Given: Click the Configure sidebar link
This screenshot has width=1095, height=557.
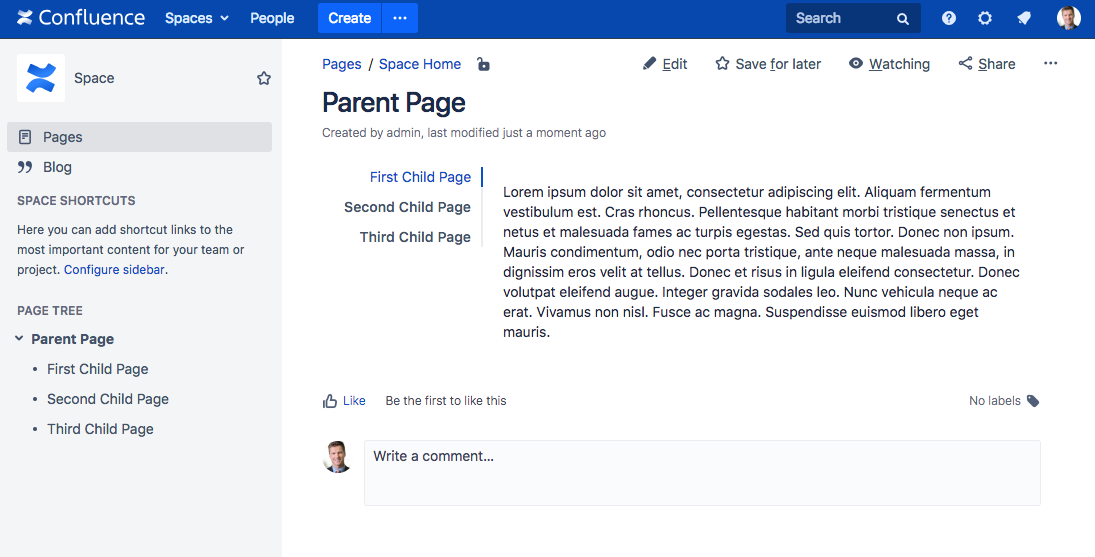Looking at the screenshot, I should click(114, 270).
